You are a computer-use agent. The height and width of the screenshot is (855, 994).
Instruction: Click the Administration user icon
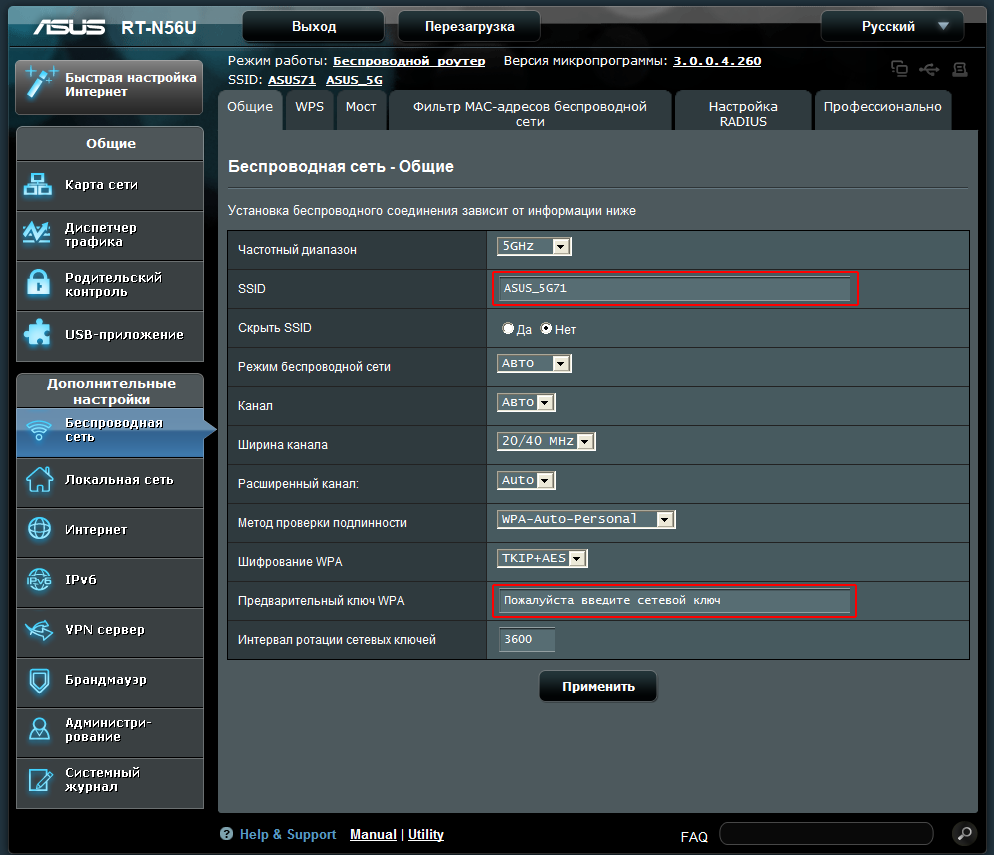[x=39, y=729]
